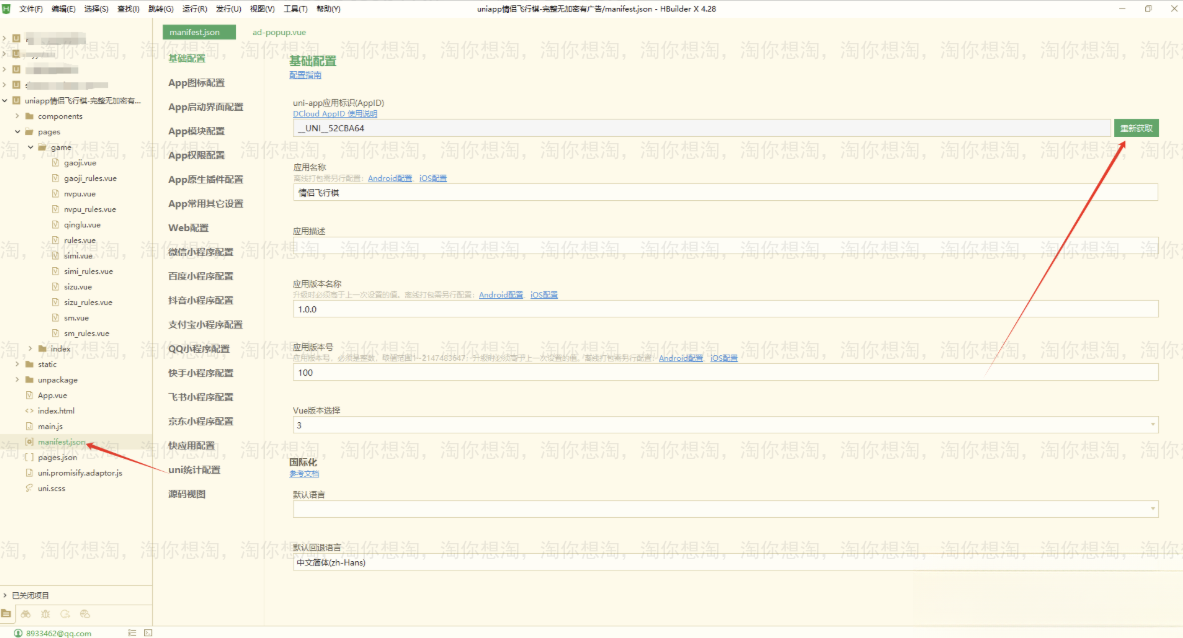
Task: Switch to the ad-popup.vue tab
Action: tap(279, 32)
